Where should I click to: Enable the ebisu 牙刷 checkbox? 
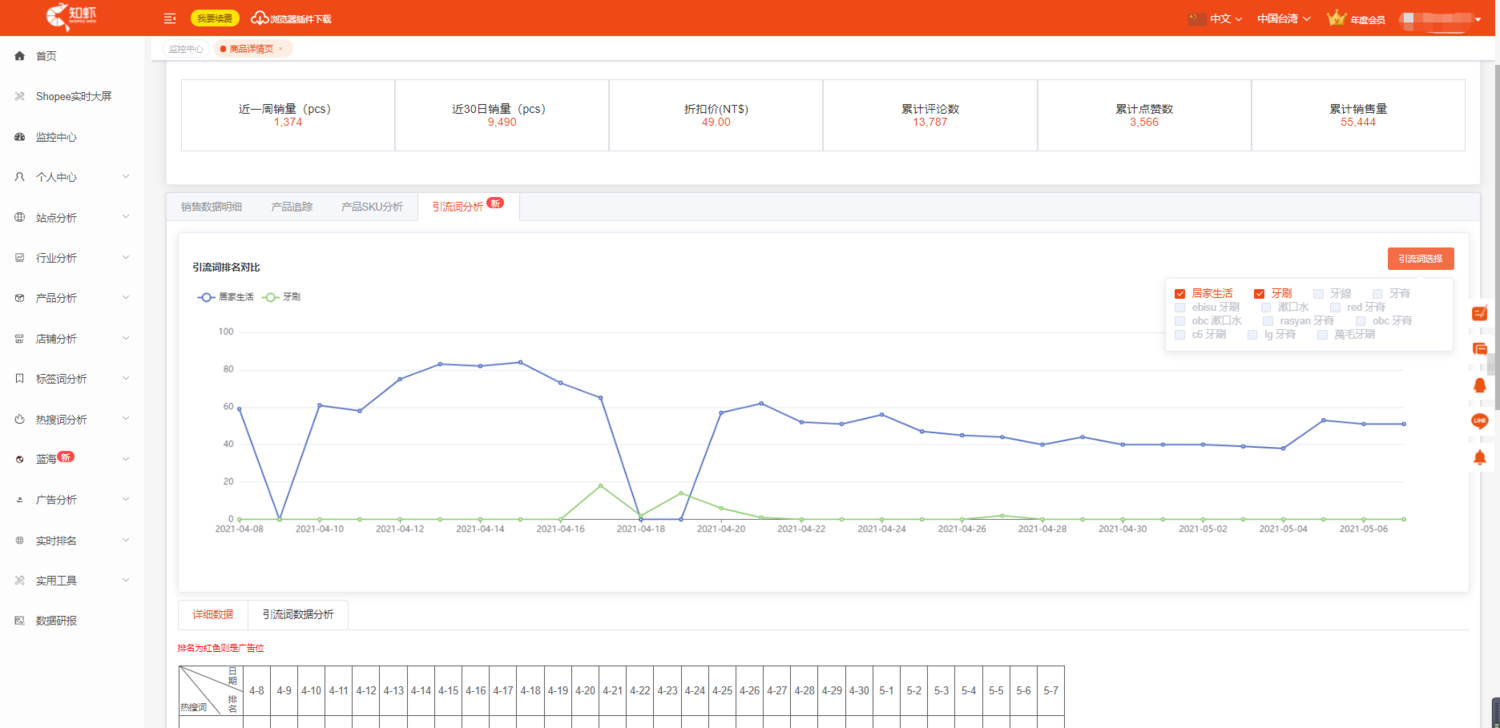coord(1181,308)
